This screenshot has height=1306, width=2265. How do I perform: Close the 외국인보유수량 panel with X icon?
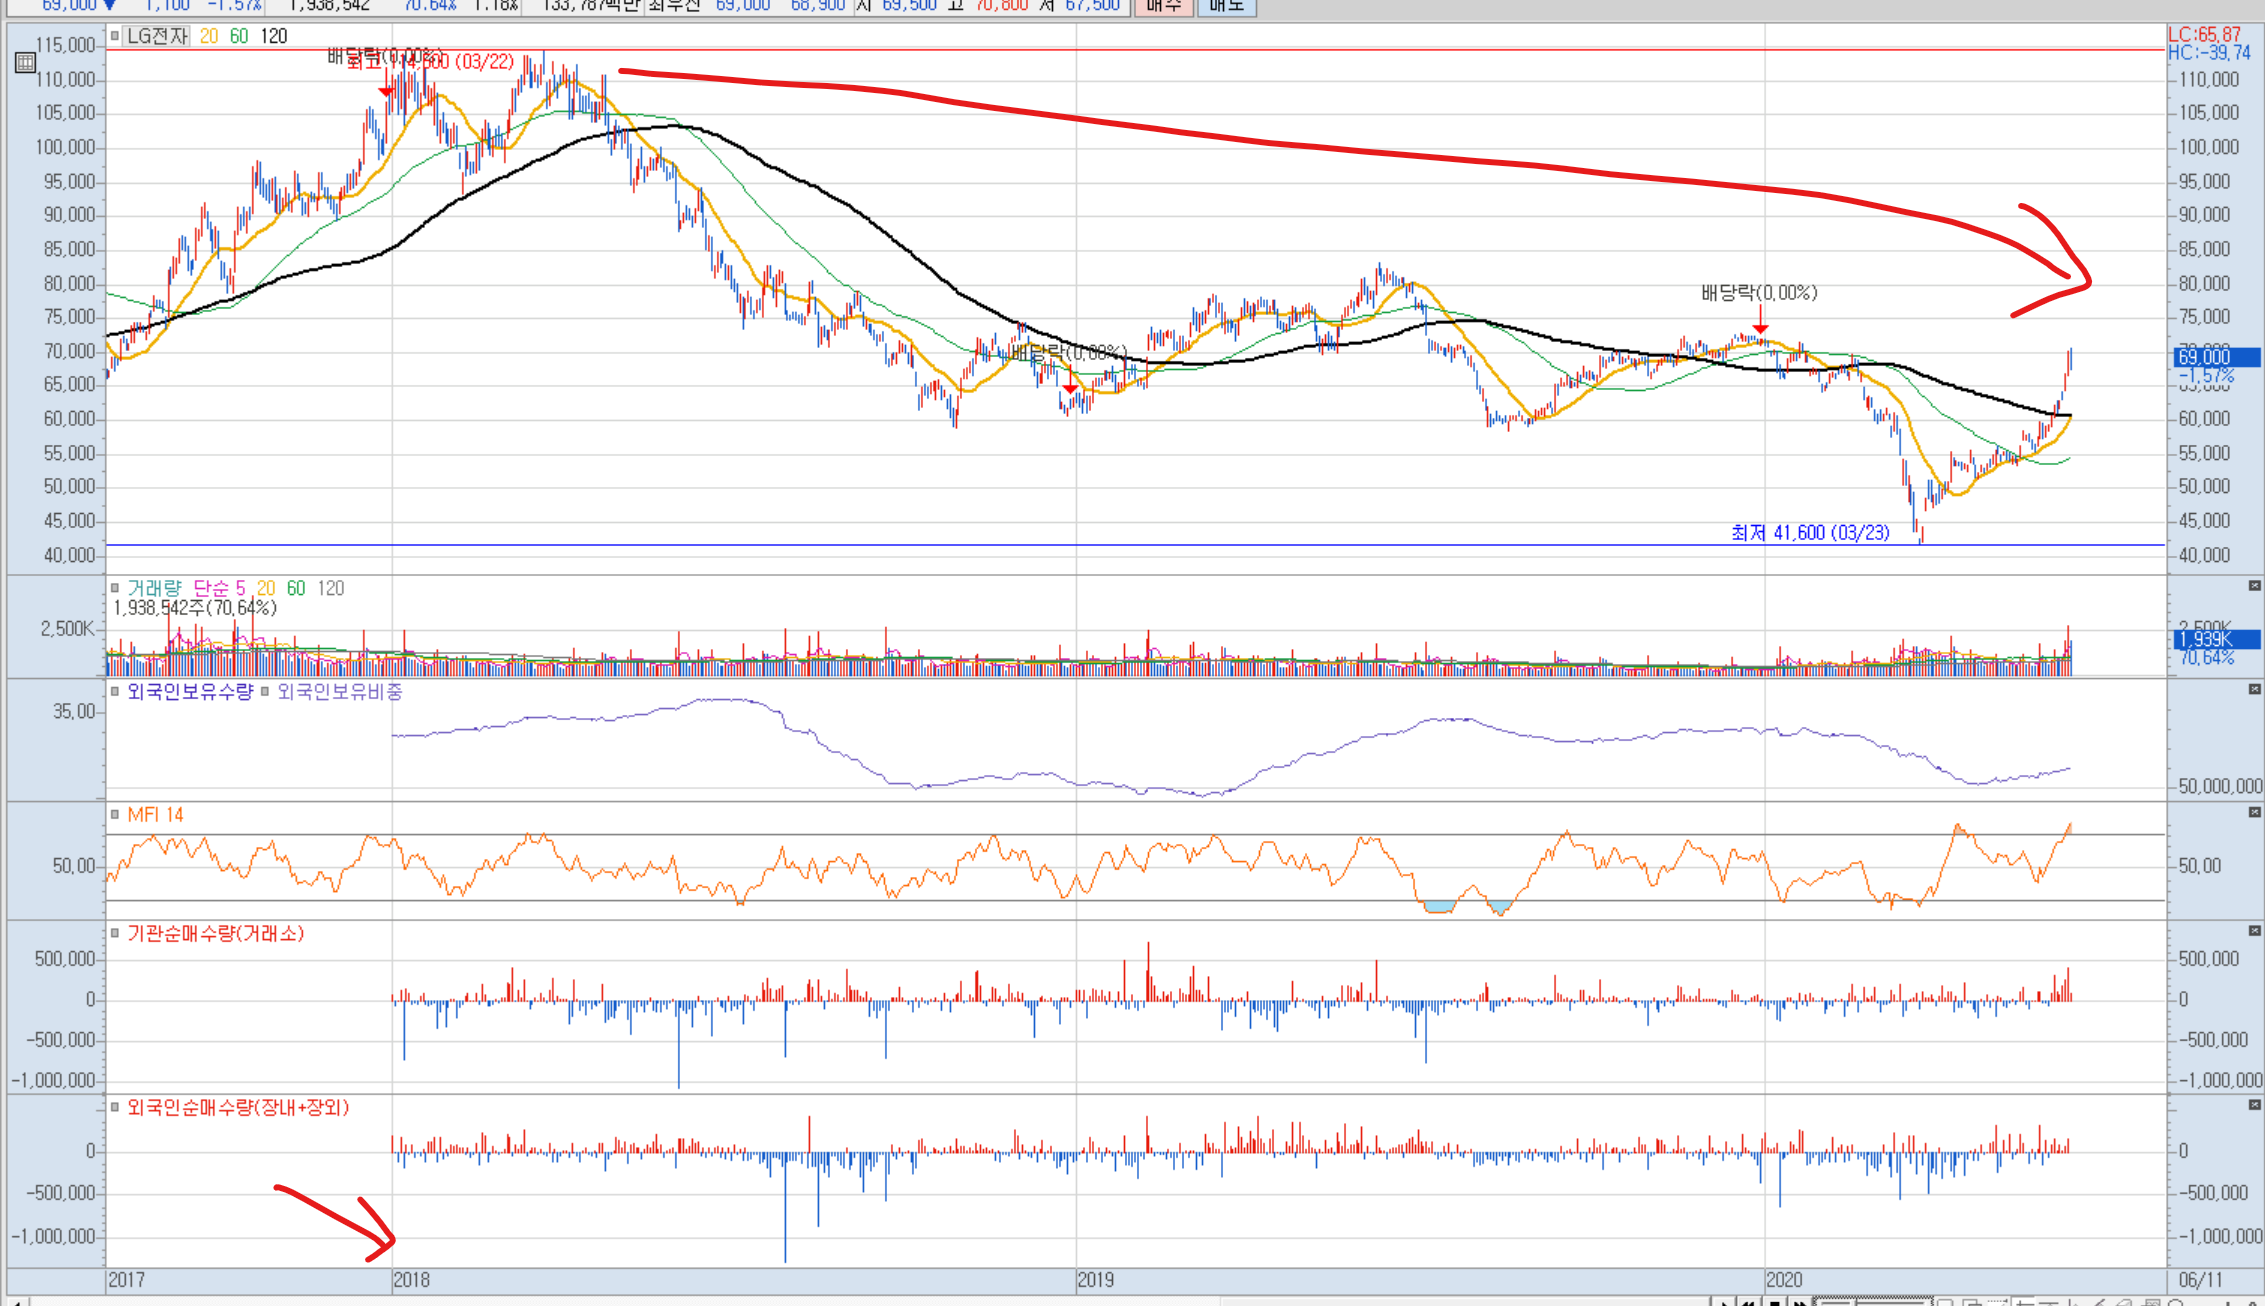(2254, 690)
